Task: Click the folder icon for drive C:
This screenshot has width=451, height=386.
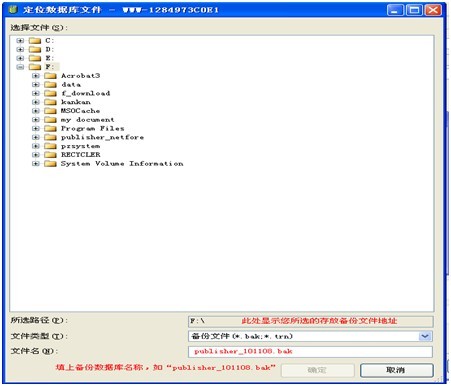Action: tap(35, 41)
